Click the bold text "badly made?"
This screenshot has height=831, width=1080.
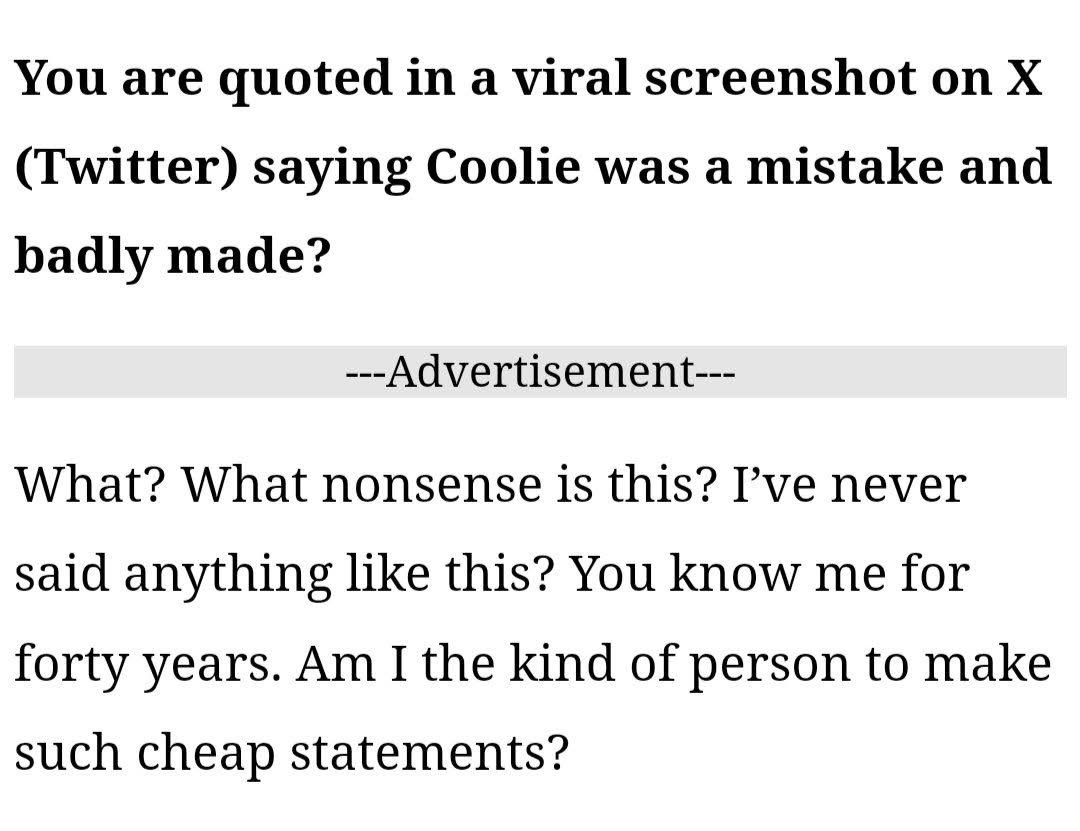point(172,256)
